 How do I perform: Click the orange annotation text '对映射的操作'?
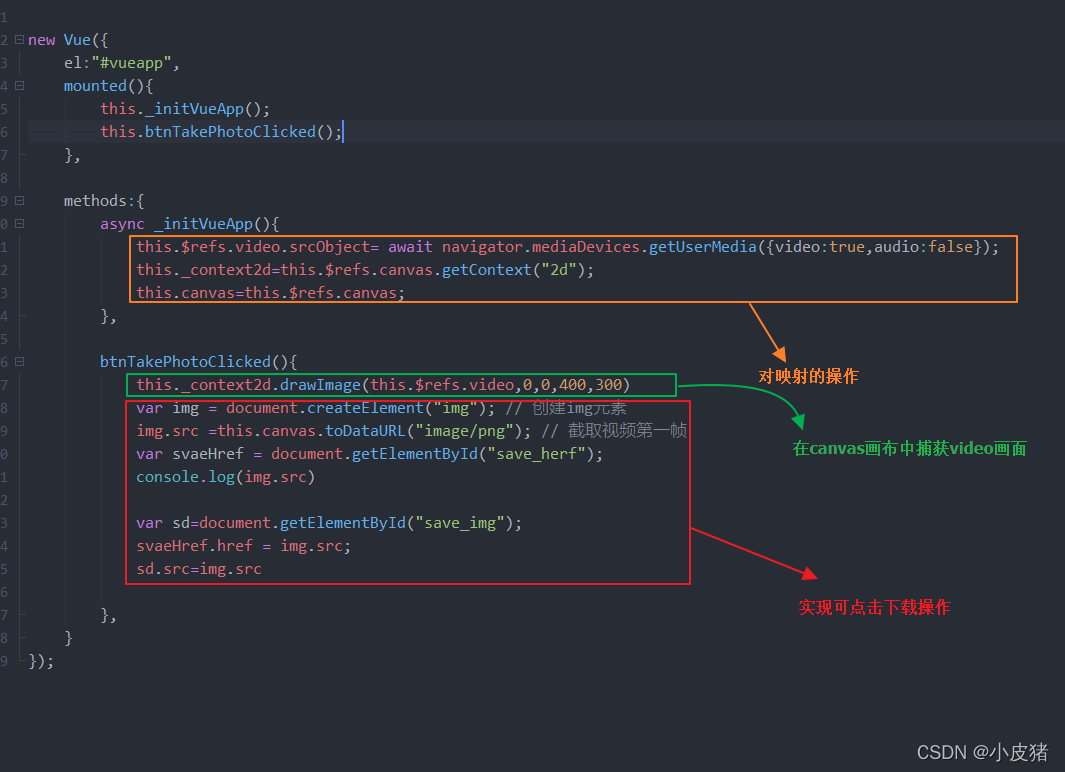(808, 377)
